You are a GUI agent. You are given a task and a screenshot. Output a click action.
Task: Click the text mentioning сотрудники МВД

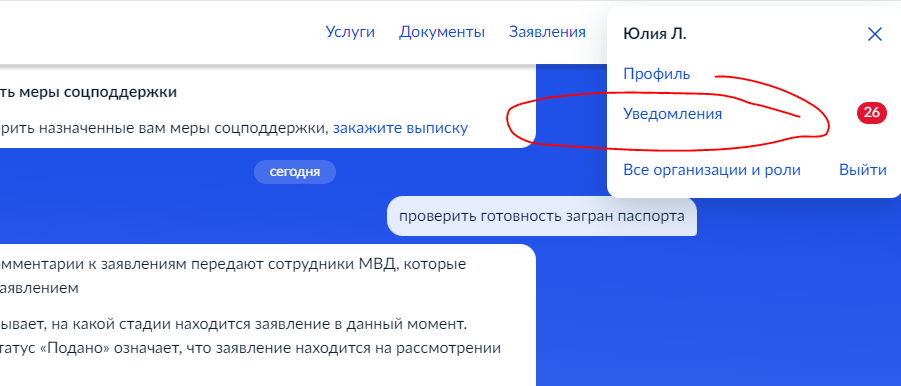coord(233,265)
